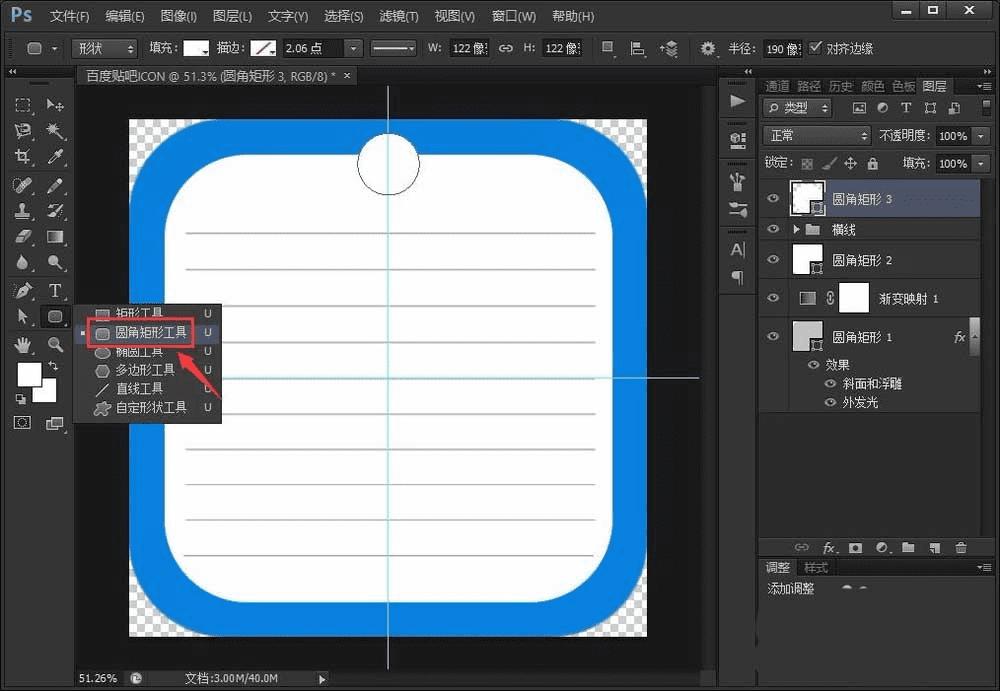This screenshot has height=691, width=1000.
Task: Expand the 横线 layer group
Action: (796, 230)
